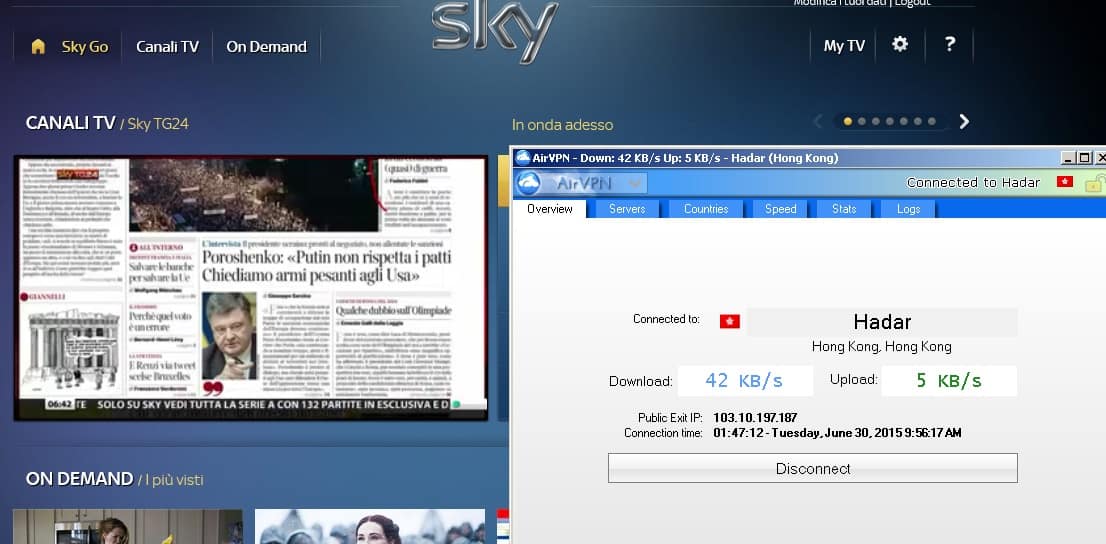Open the On Demand menu
The image size is (1106, 544).
tap(267, 47)
